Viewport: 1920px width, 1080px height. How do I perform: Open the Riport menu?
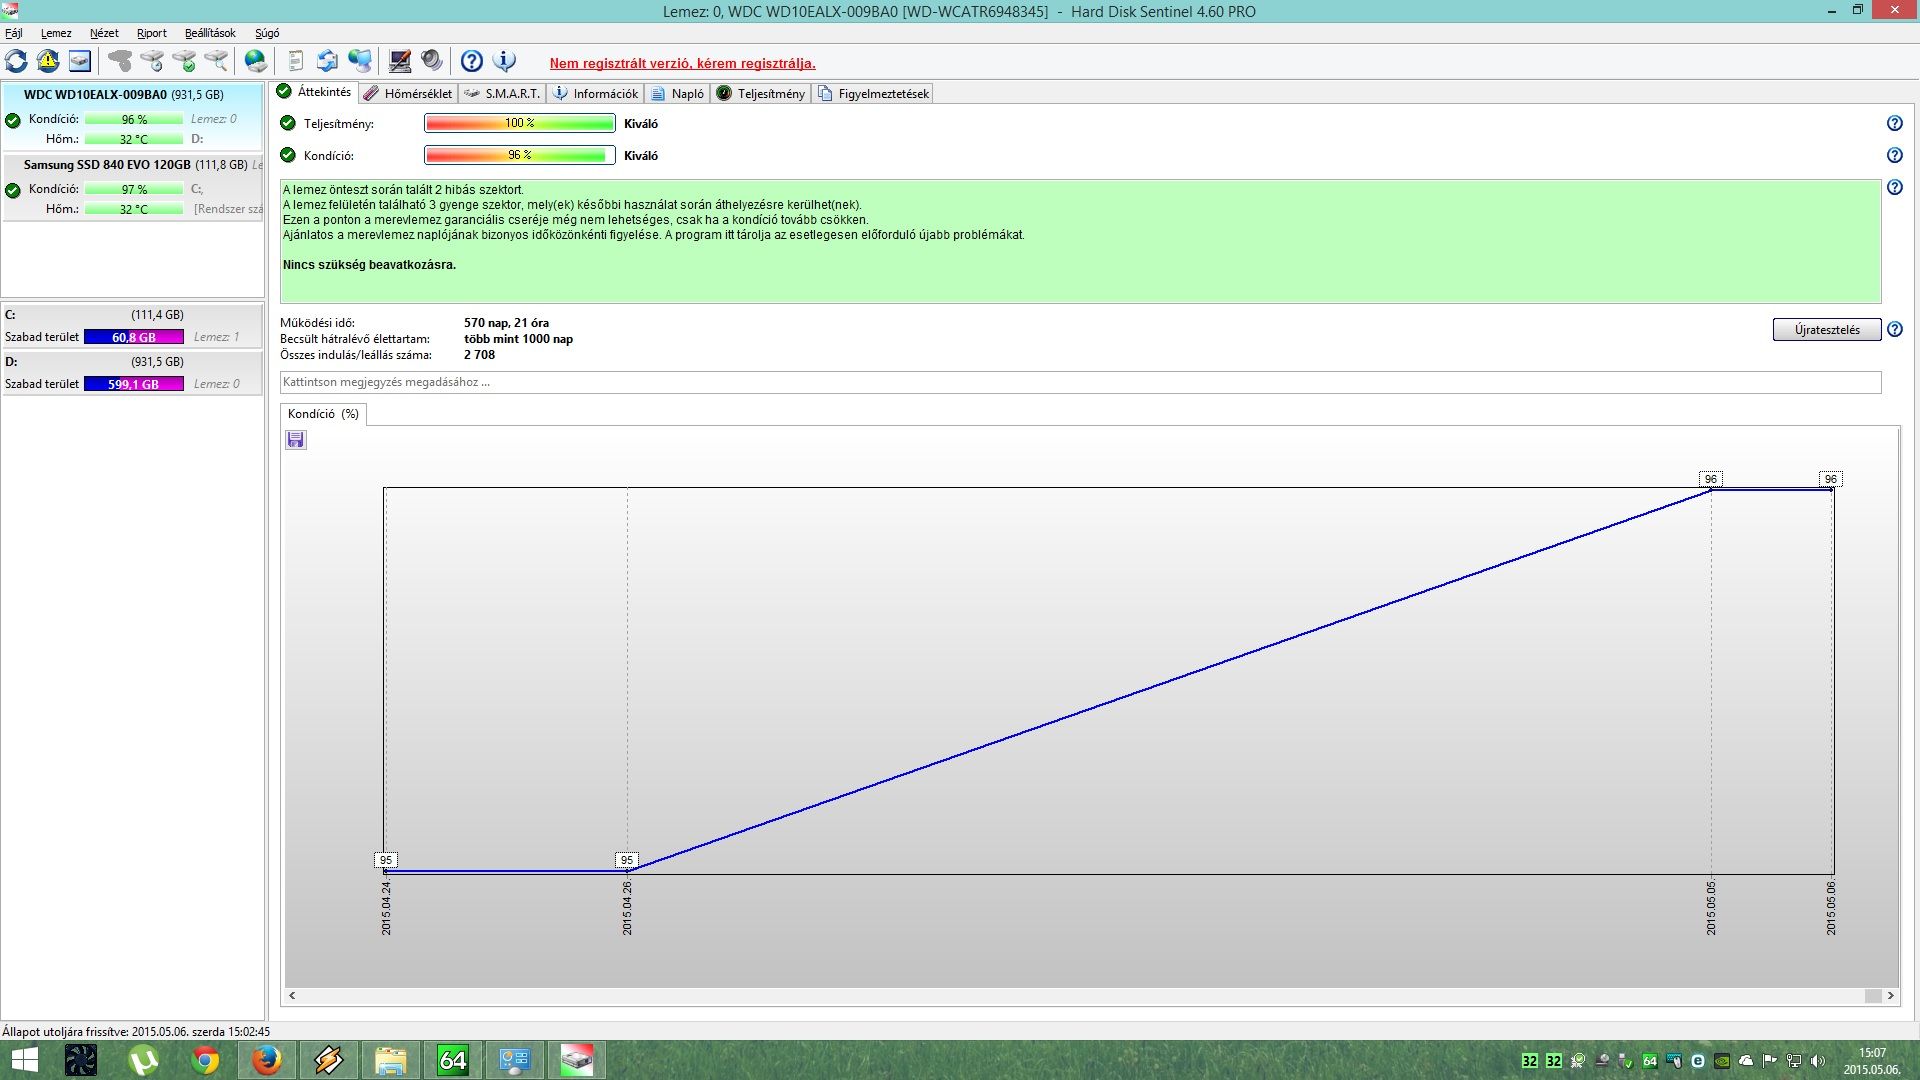click(152, 33)
